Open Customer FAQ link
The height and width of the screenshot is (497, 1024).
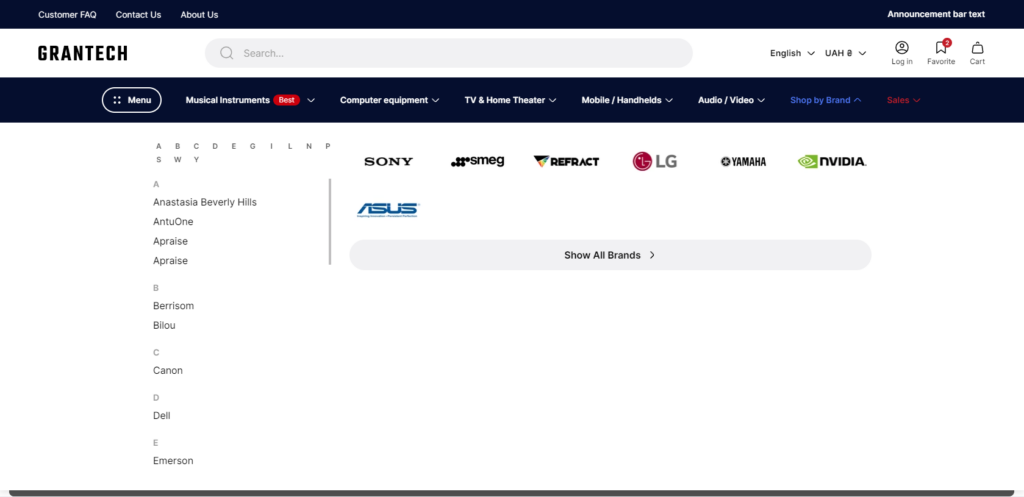point(67,14)
